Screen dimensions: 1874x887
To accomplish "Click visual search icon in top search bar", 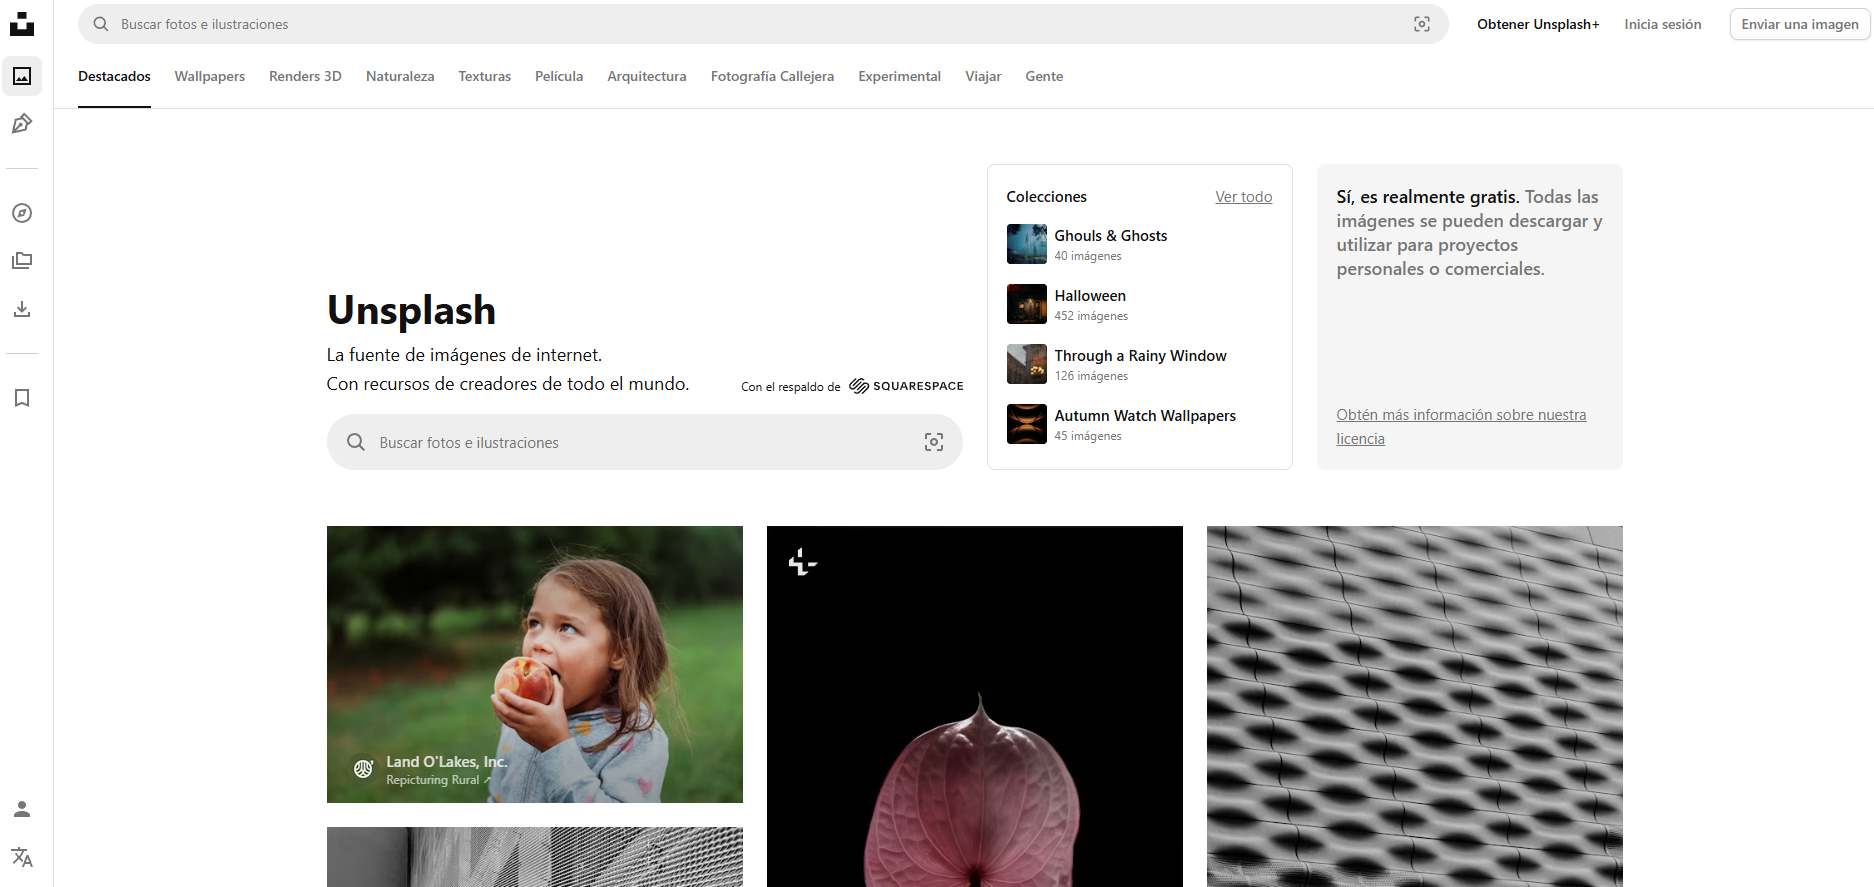I will tap(1421, 24).
